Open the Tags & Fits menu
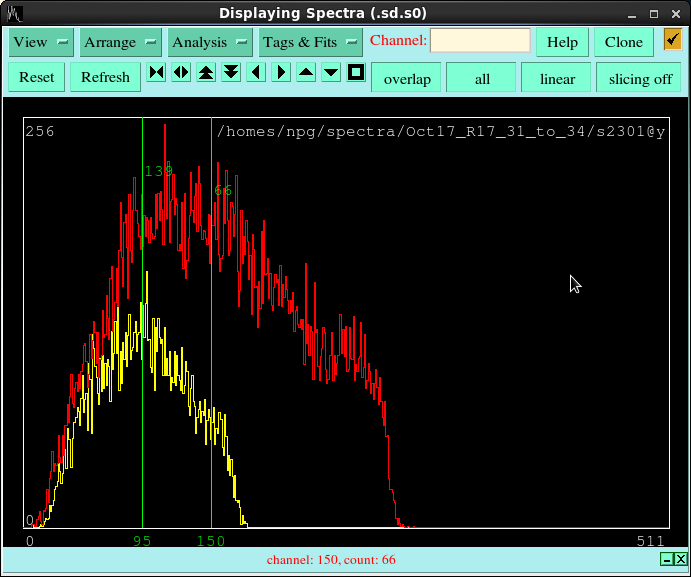 point(310,42)
